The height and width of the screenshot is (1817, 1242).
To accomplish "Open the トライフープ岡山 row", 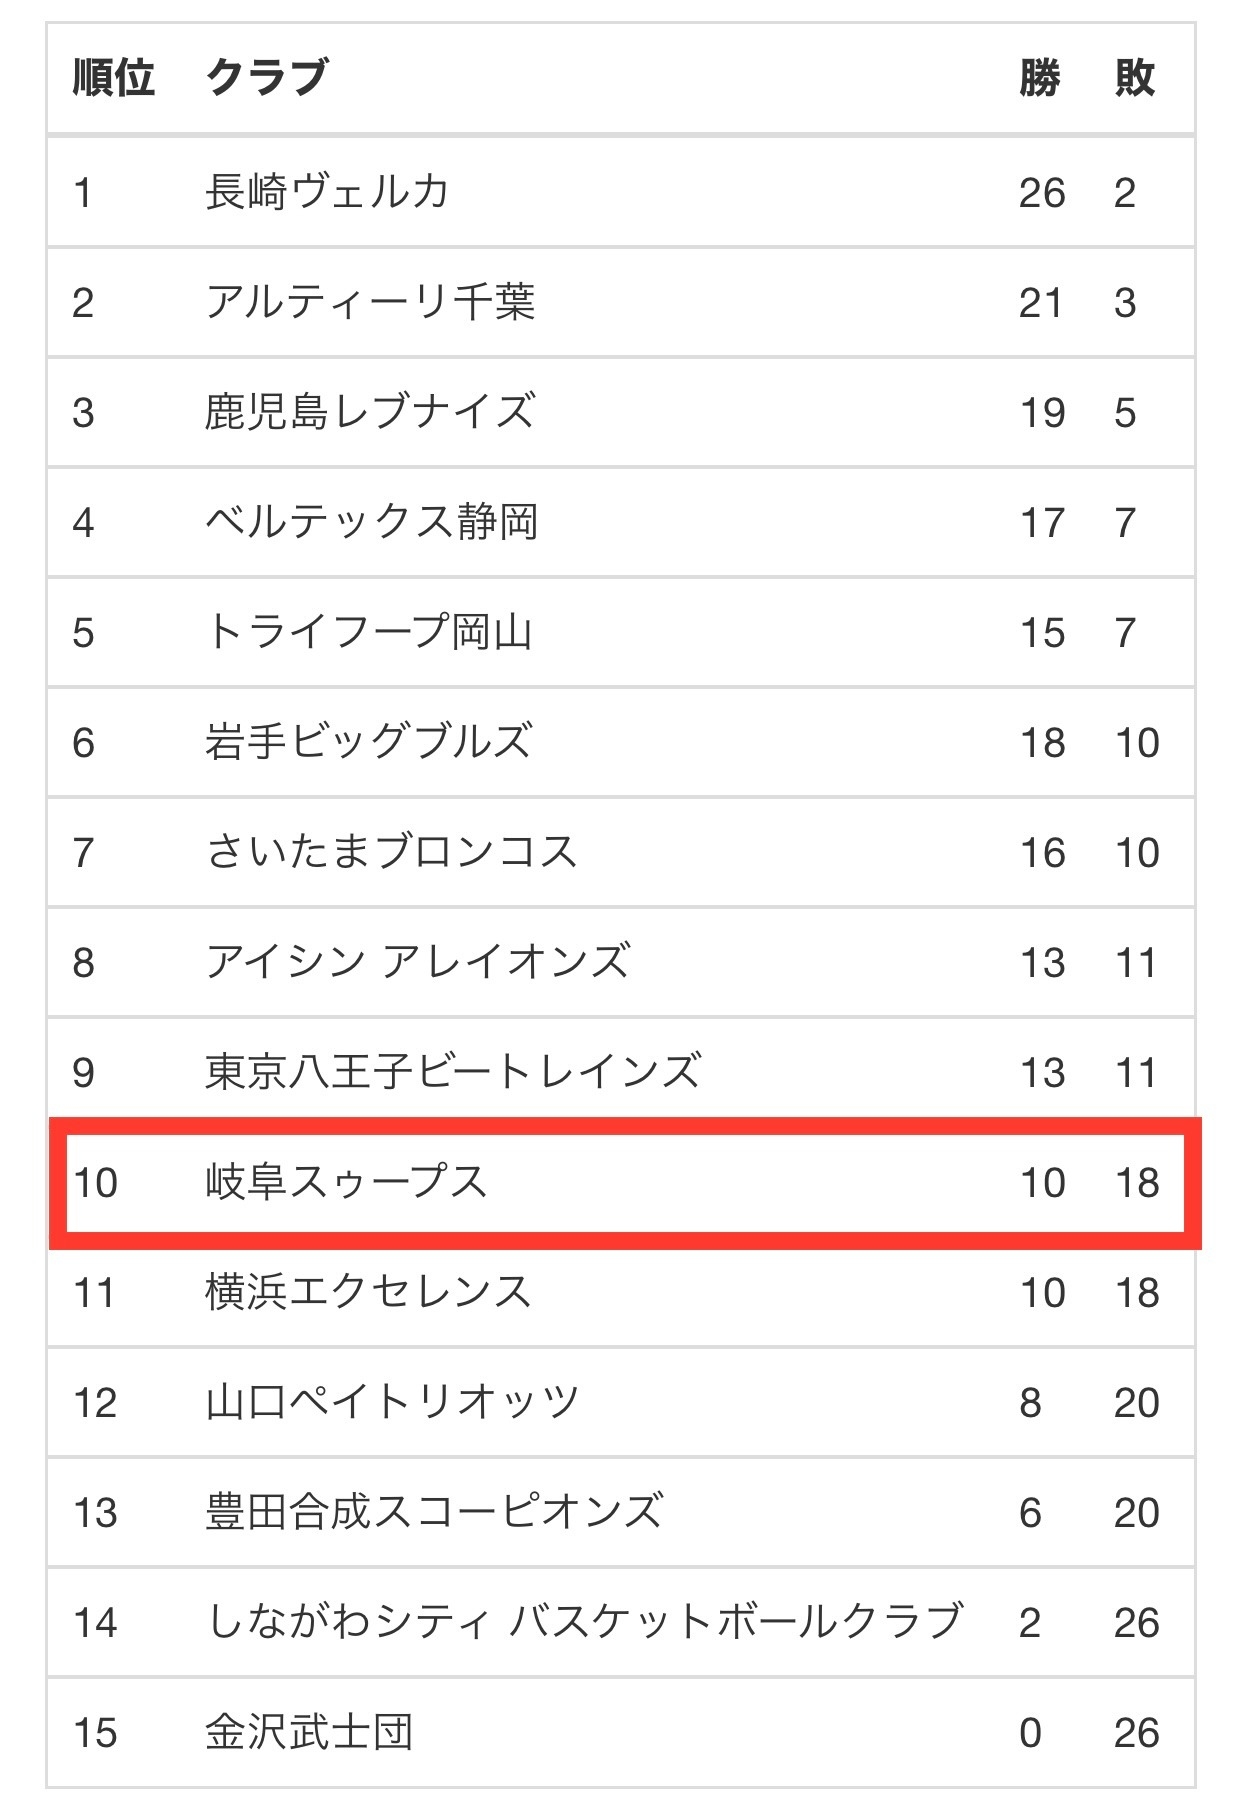I will [x=621, y=632].
